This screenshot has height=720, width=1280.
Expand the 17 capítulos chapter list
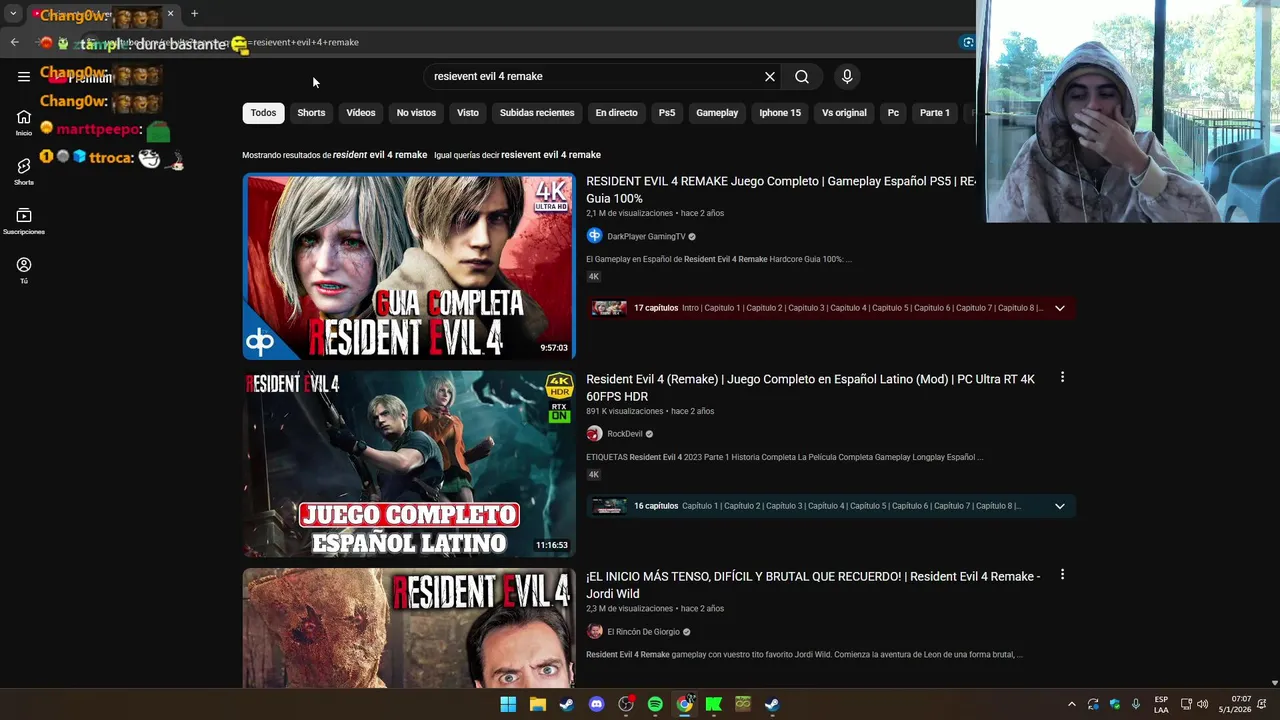[1060, 308]
